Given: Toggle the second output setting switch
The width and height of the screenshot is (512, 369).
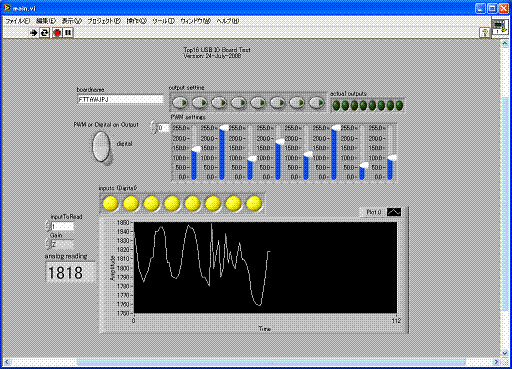Looking at the screenshot, I should point(200,103).
